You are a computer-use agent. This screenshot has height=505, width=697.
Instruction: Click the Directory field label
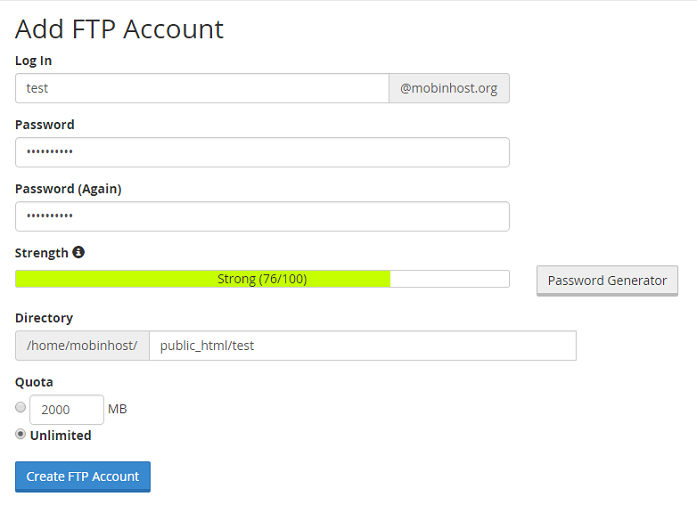click(44, 318)
